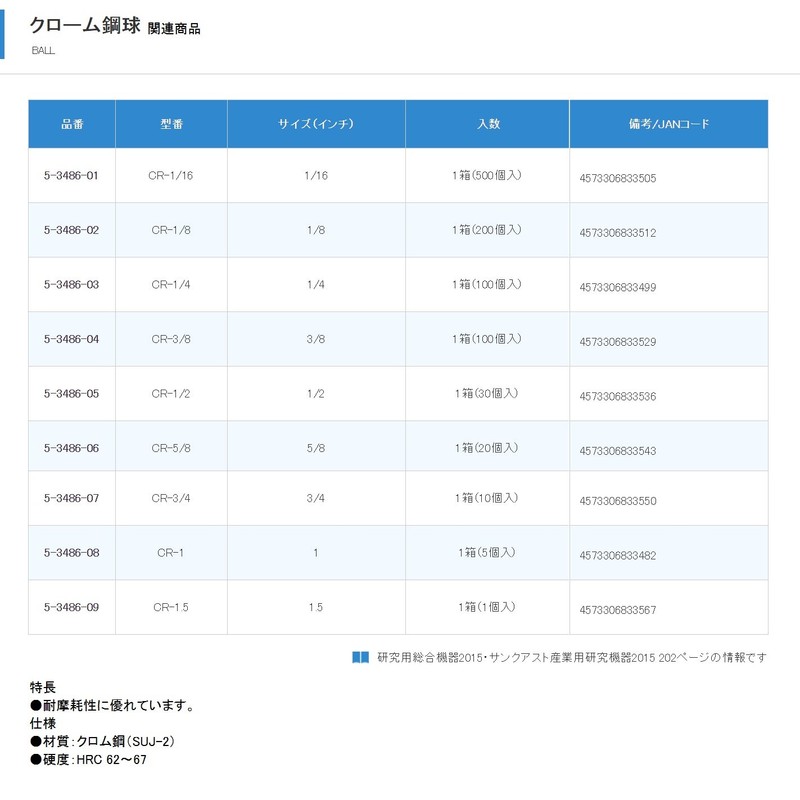Viewport: 800px width, 800px height.
Task: Click the 型番 column header
Action: pos(172,125)
